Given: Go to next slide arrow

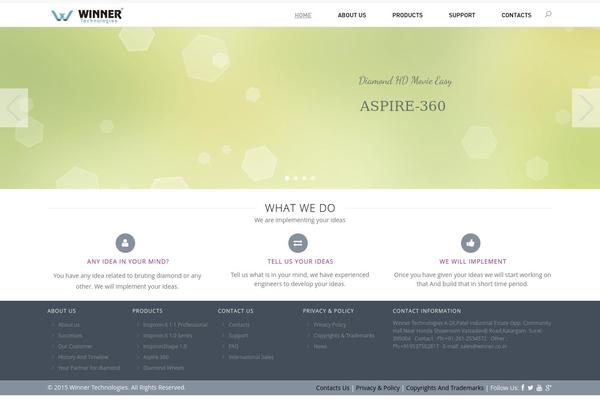Looking at the screenshot, I should (586, 108).
